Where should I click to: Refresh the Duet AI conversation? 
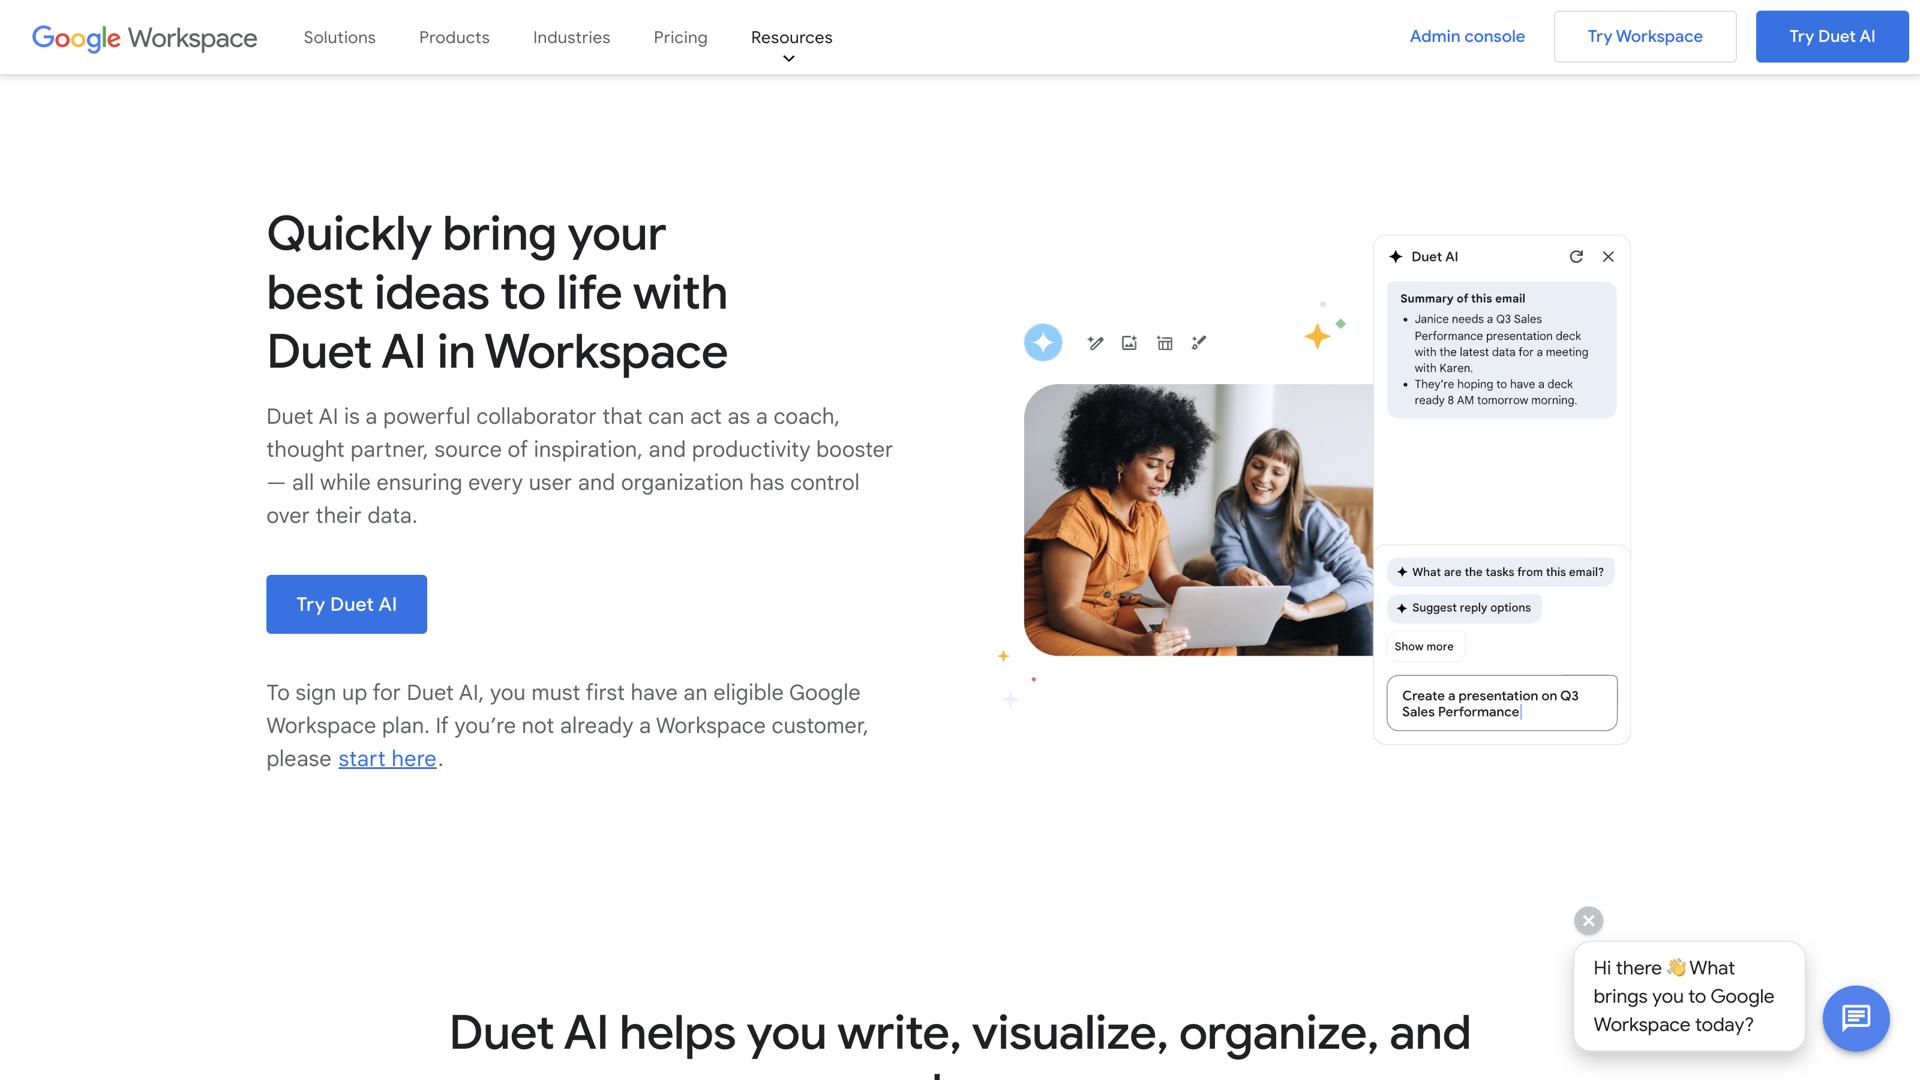click(1577, 256)
